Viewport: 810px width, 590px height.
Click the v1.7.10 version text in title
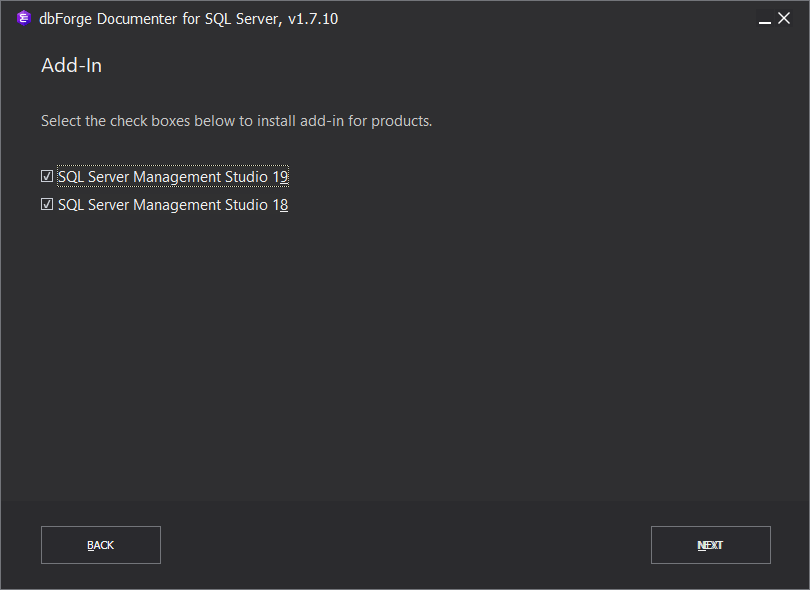(x=313, y=19)
